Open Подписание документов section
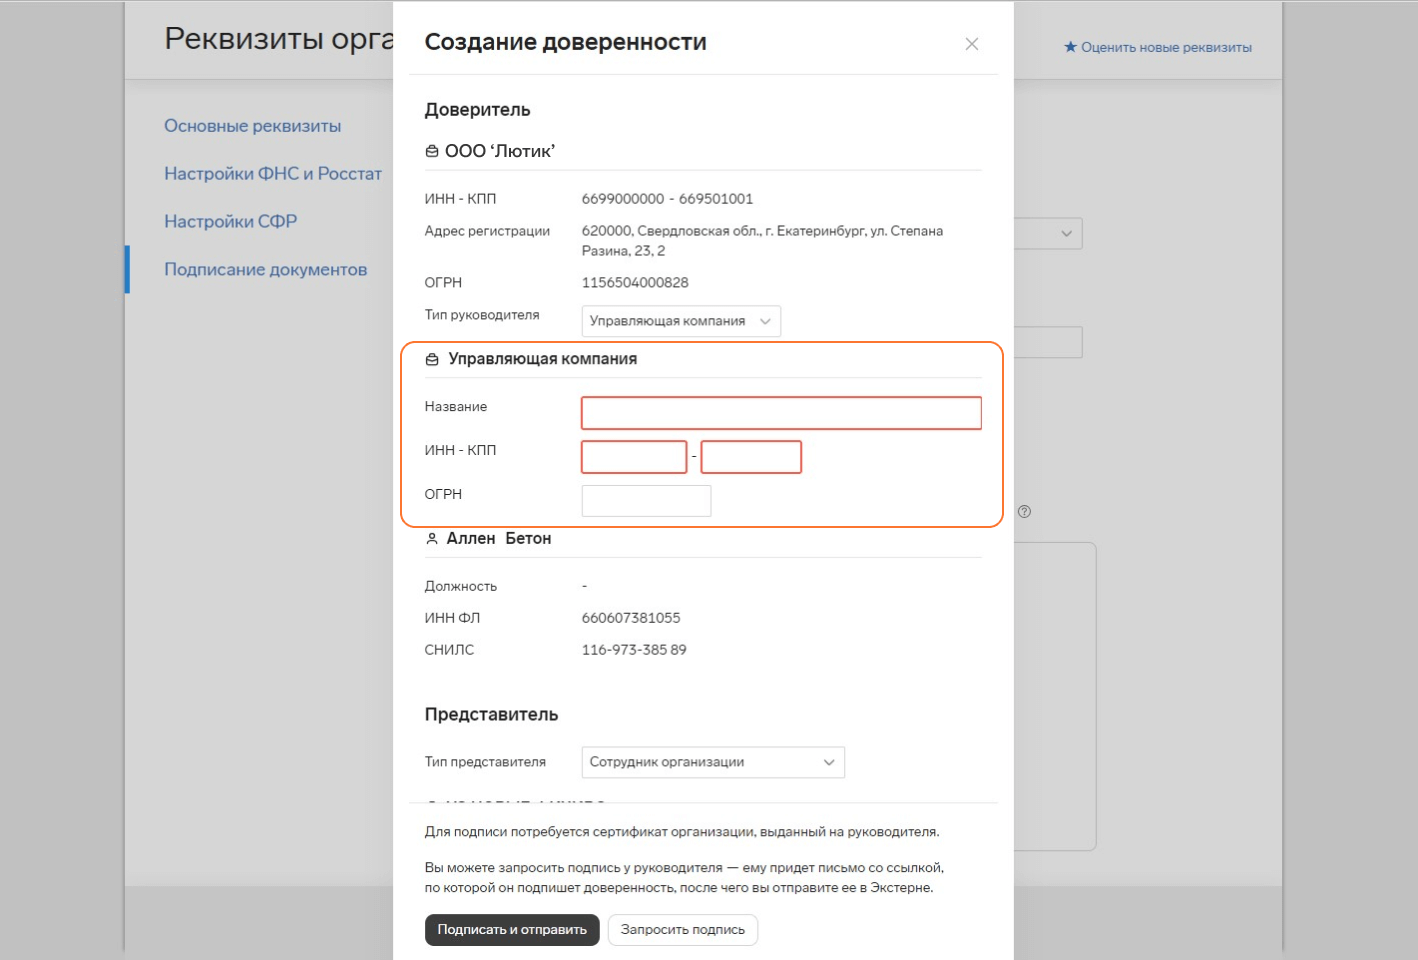The image size is (1418, 960). pyautogui.click(x=266, y=270)
